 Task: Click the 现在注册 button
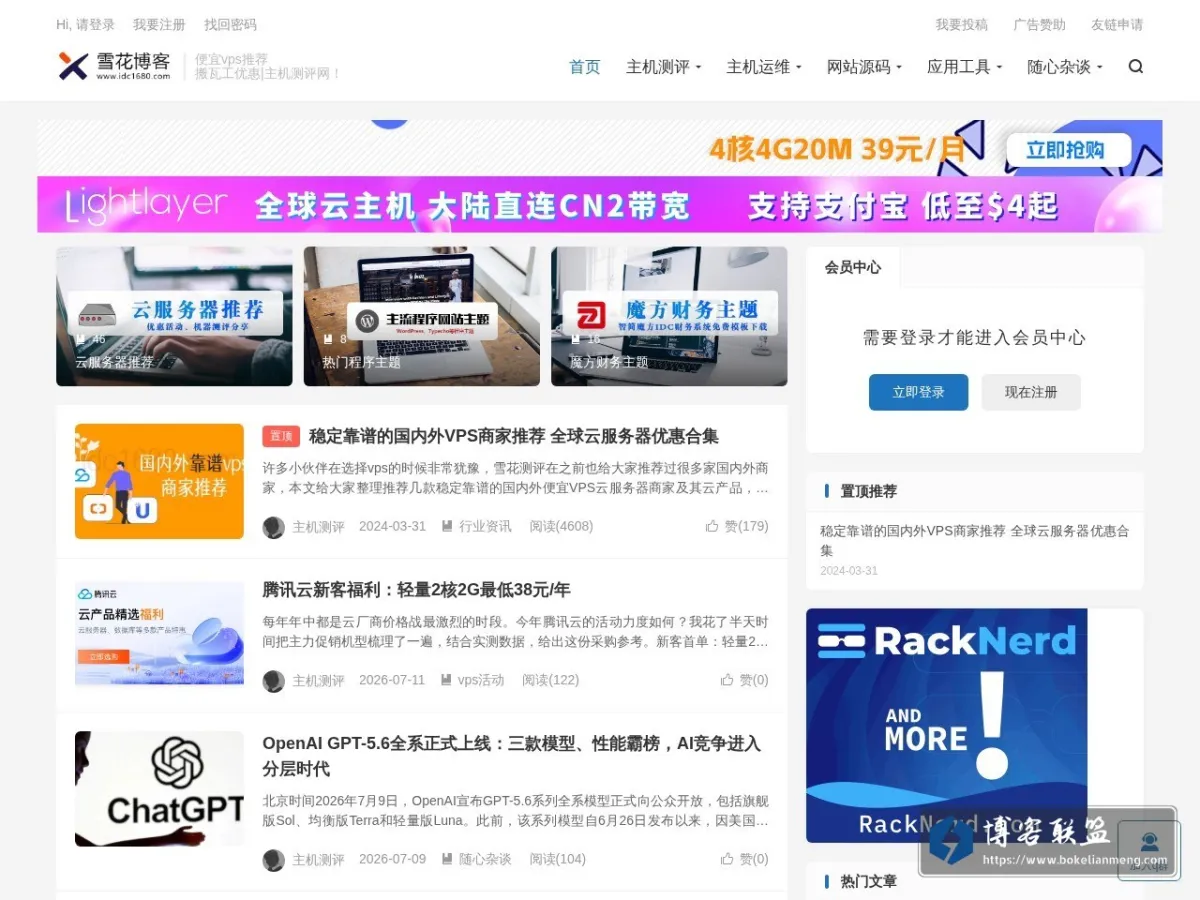[1031, 392]
